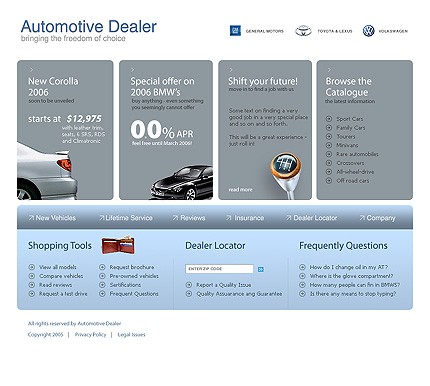The image size is (430, 386).
Task: Click the Toyota & Lexus logo icon
Action: tap(303, 31)
